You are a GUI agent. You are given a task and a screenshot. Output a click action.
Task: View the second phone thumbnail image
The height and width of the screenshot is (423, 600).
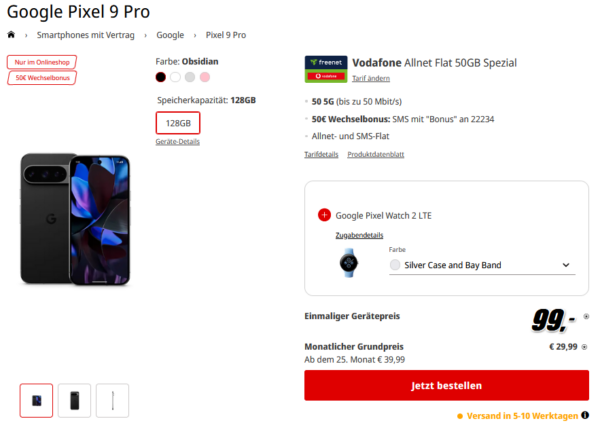75,400
